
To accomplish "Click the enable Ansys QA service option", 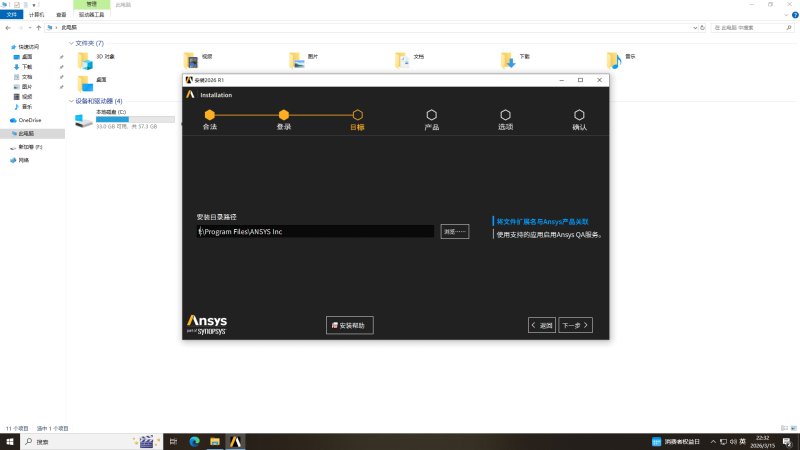I will pyautogui.click(x=550, y=235).
